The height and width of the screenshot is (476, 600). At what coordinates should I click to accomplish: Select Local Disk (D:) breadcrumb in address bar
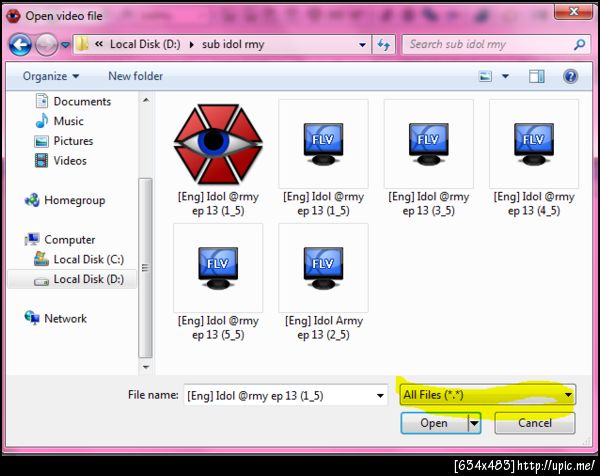(145, 44)
